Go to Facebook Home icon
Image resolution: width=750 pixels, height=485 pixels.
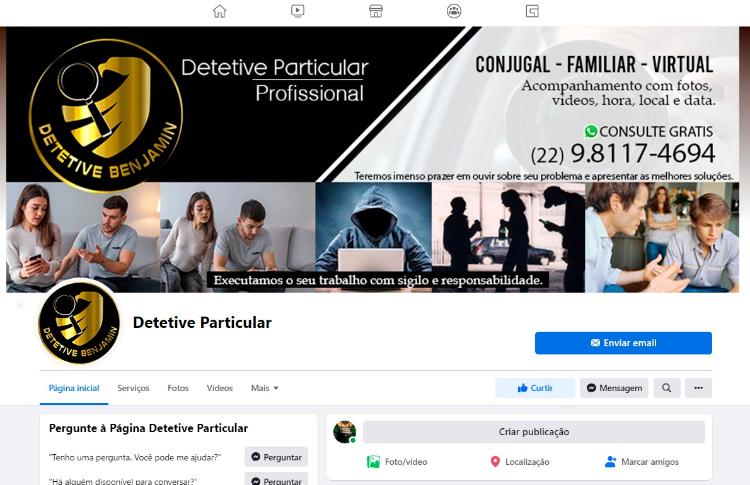(220, 11)
